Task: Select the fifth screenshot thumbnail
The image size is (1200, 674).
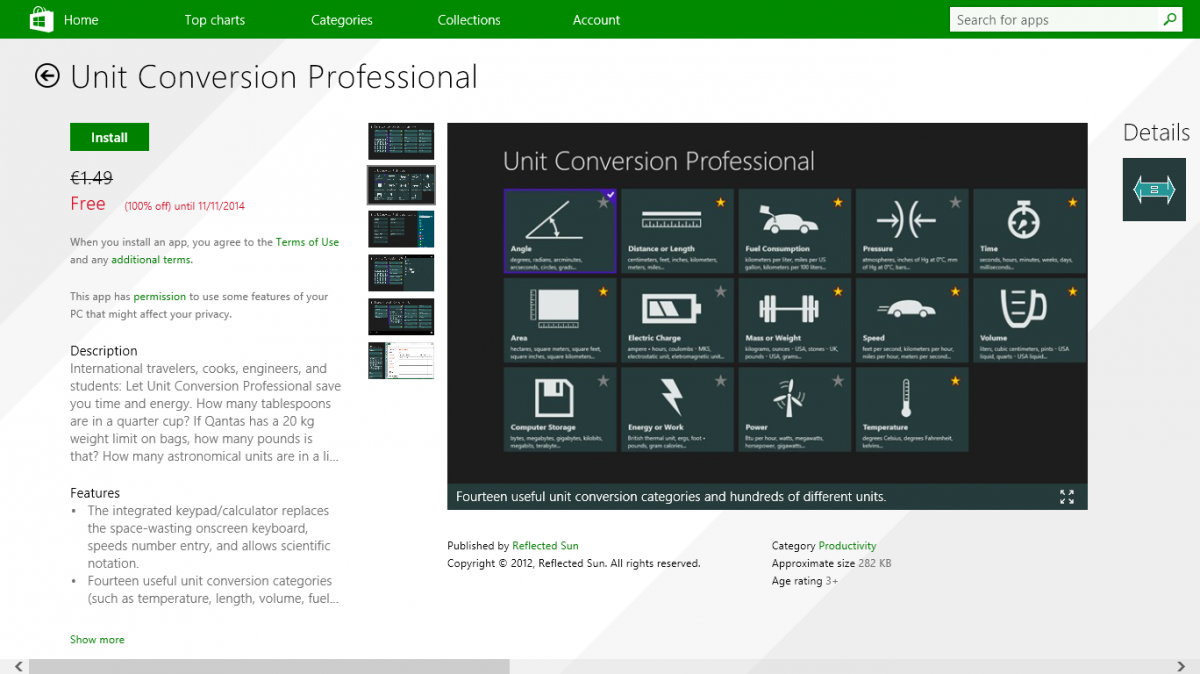Action: pos(401,317)
